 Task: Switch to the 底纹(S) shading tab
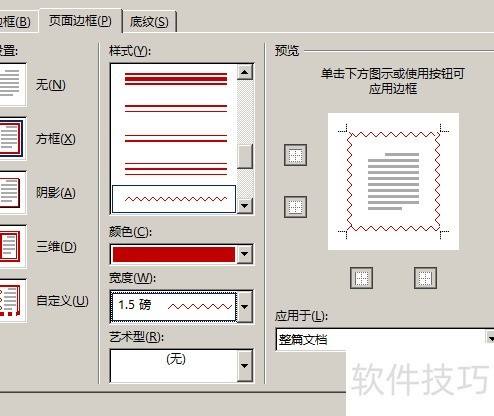coord(149,22)
